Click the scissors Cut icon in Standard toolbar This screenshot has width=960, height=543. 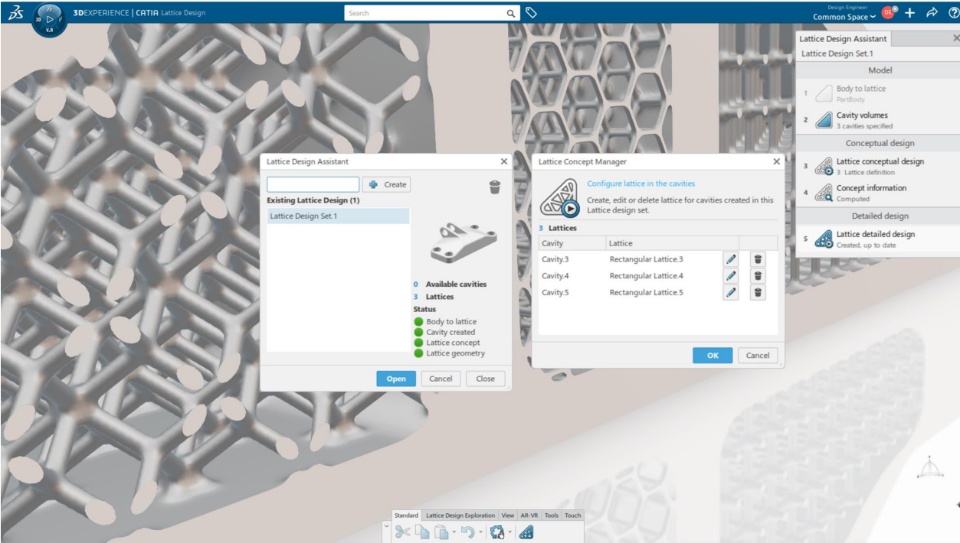pos(402,532)
